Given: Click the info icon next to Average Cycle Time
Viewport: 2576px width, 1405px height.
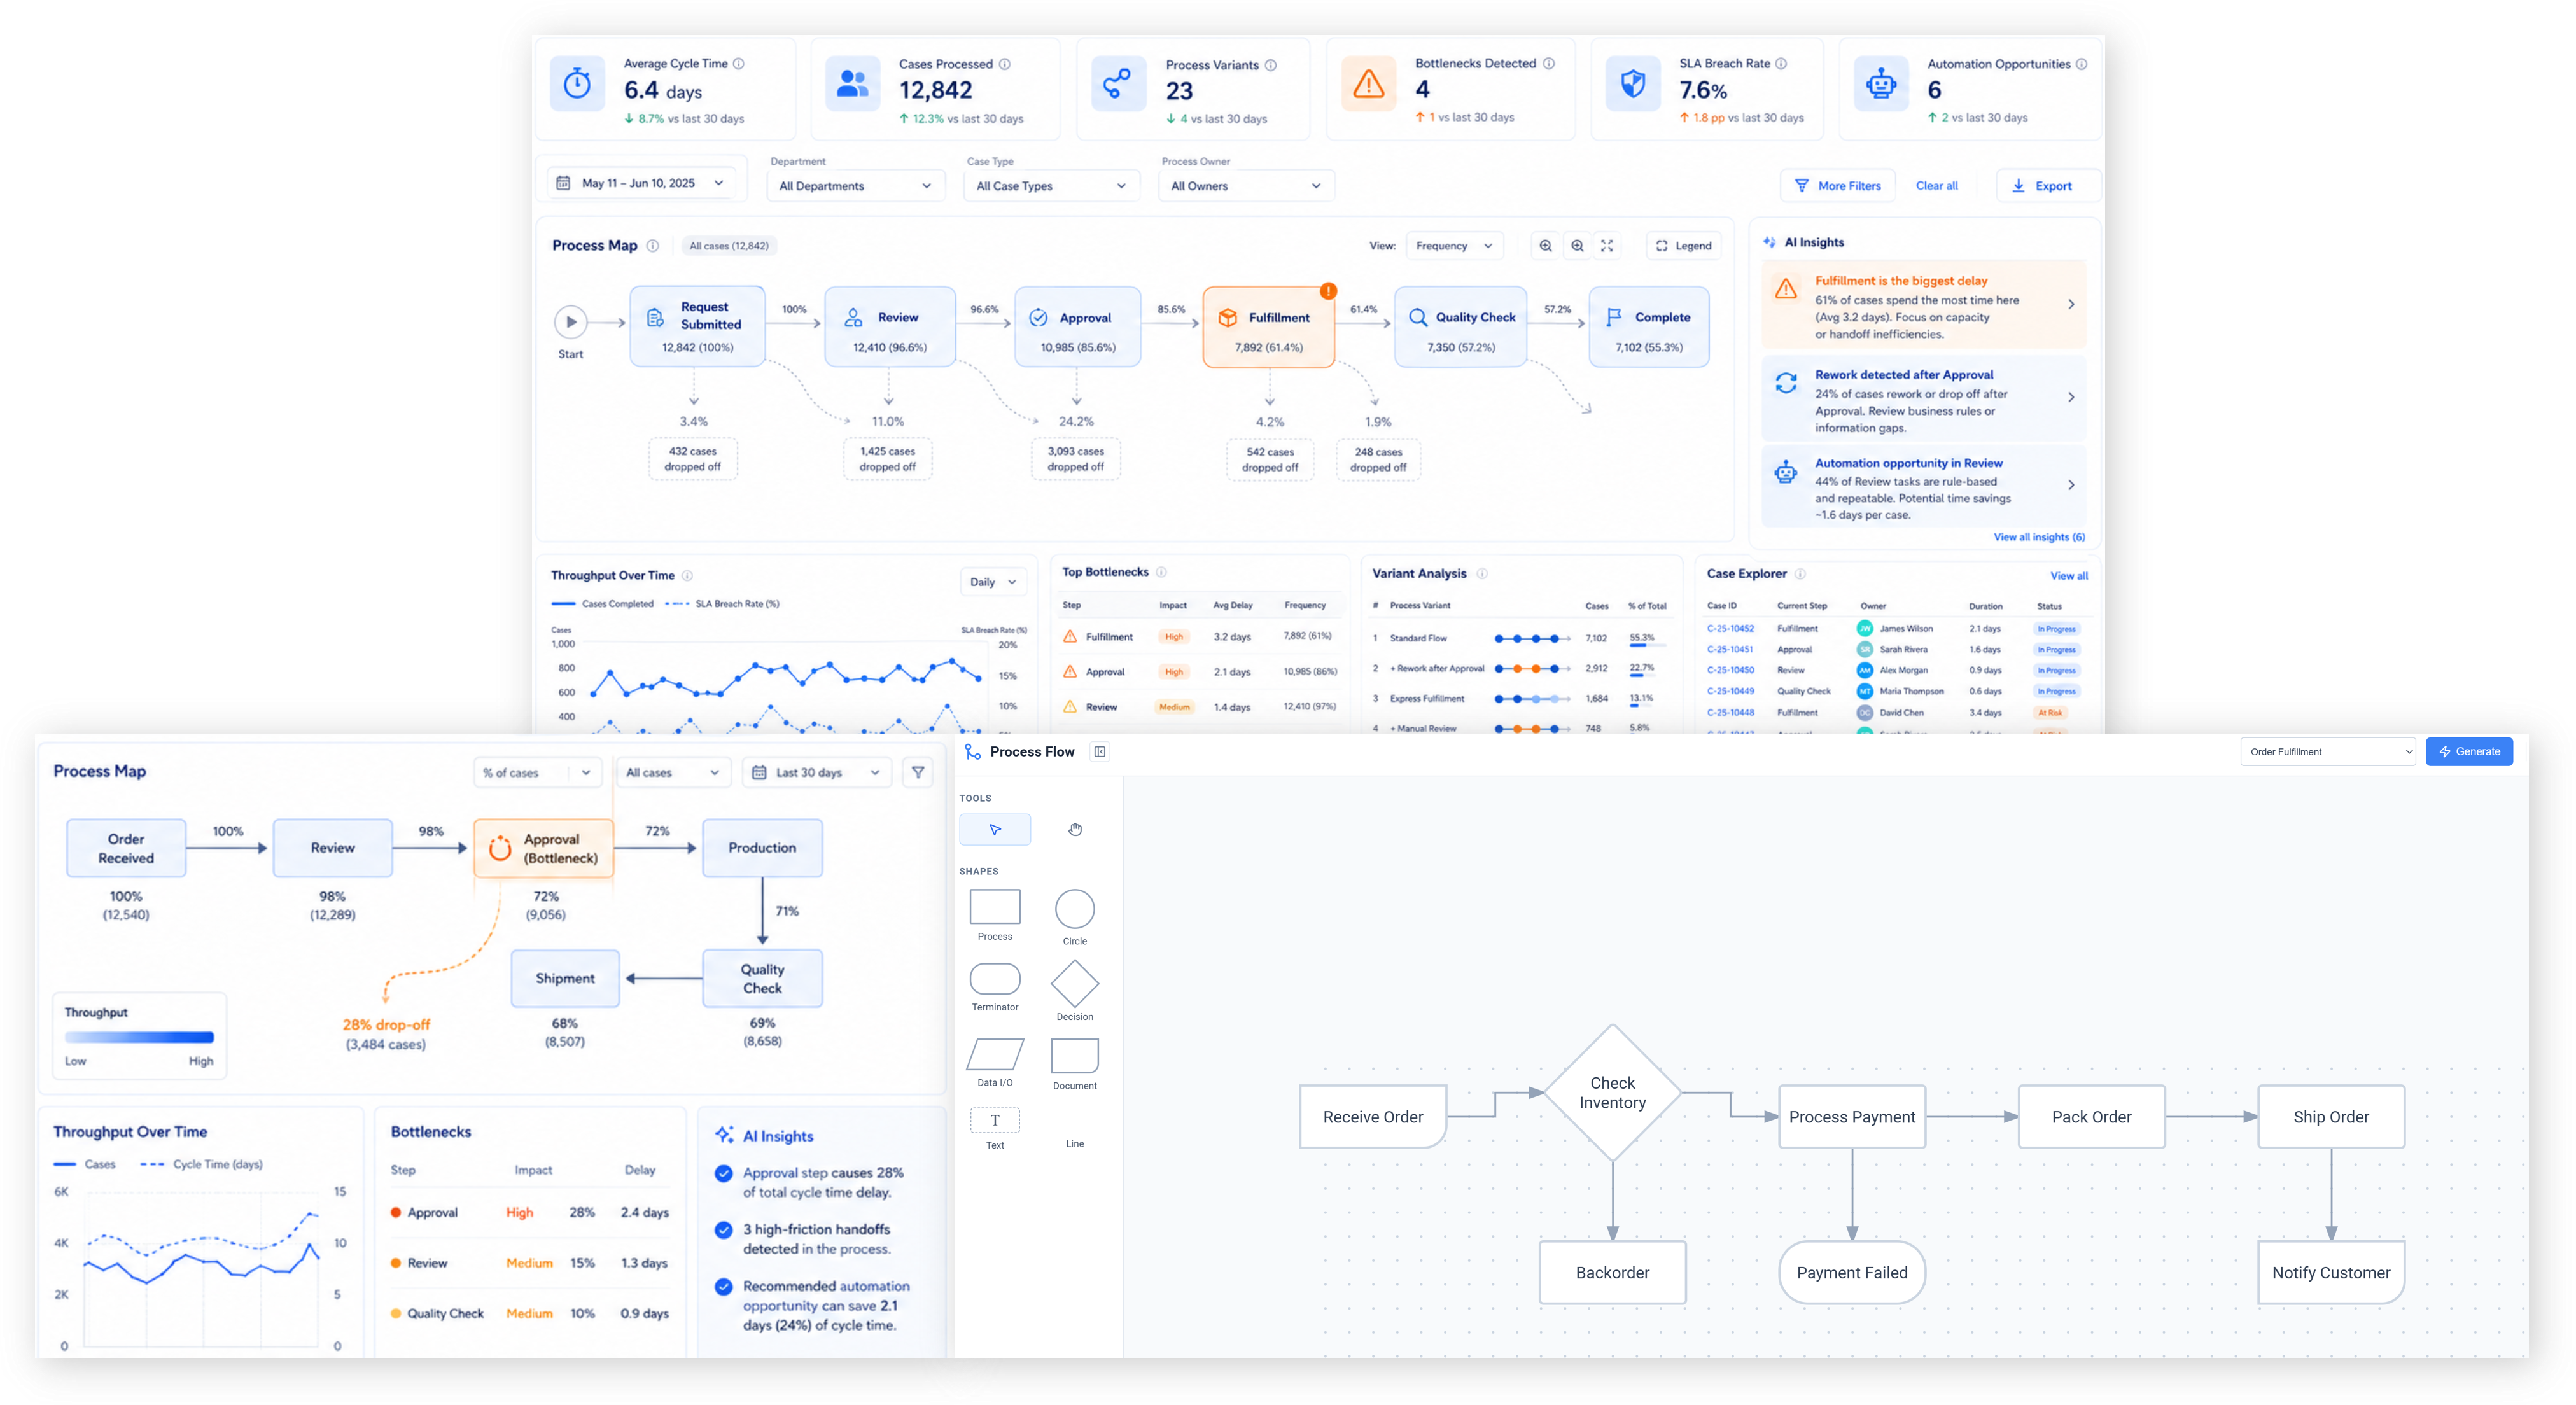Looking at the screenshot, I should [739, 63].
